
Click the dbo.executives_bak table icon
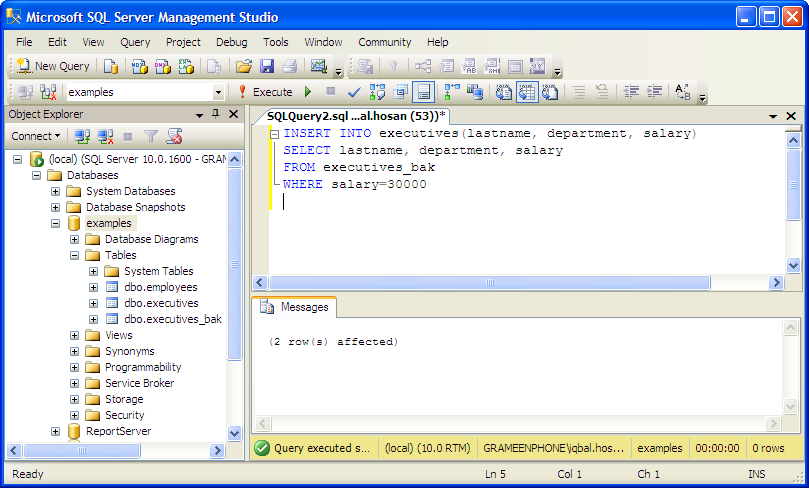[x=112, y=319]
